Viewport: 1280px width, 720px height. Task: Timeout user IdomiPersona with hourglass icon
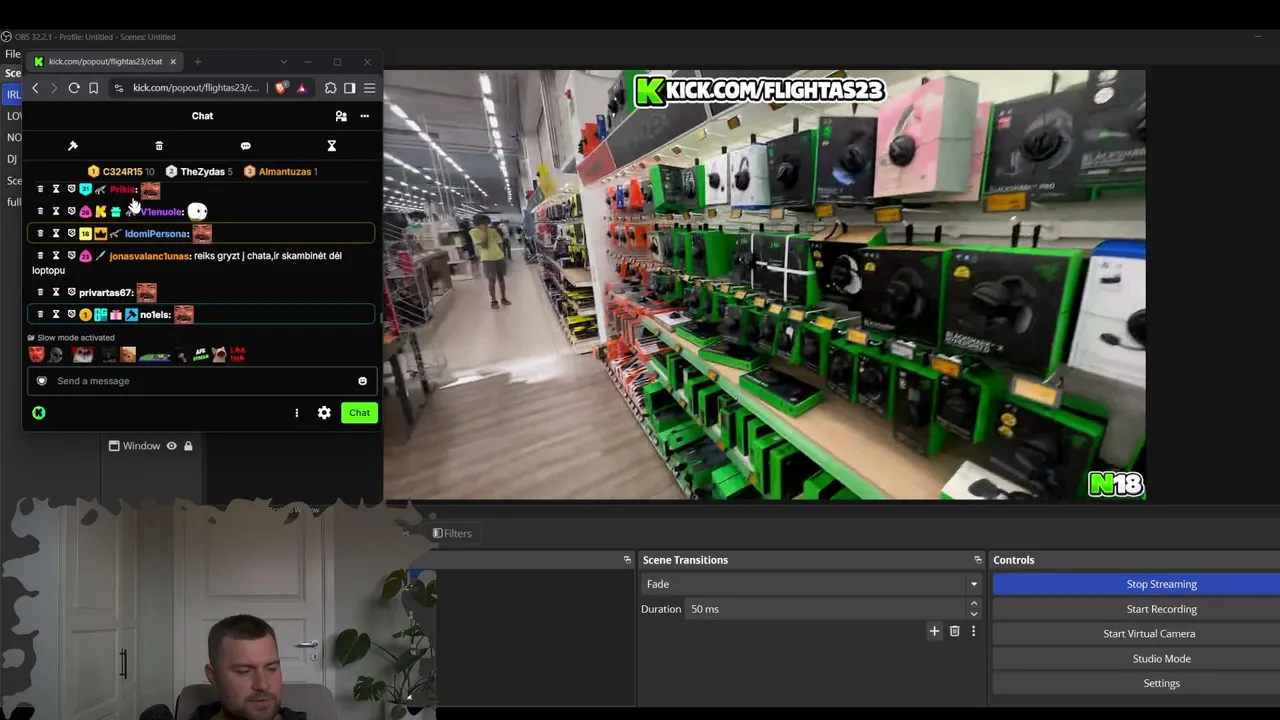point(56,234)
